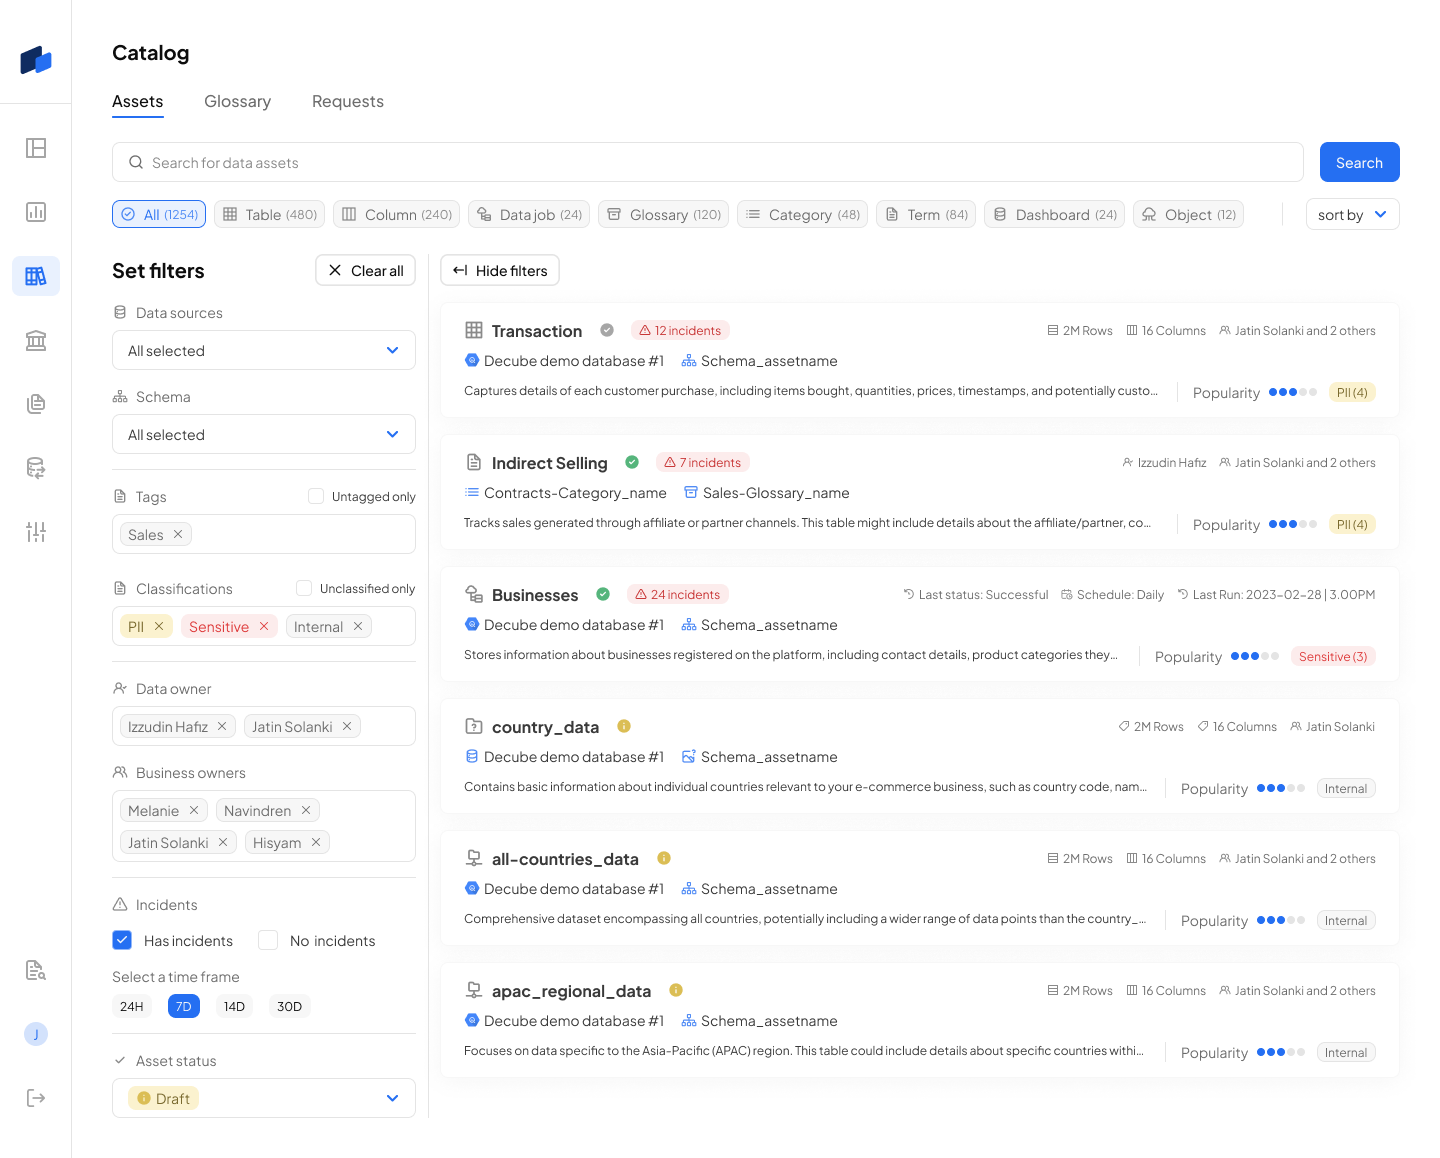Remove the Sales tag chip
This screenshot has width=1440, height=1158.
point(178,534)
